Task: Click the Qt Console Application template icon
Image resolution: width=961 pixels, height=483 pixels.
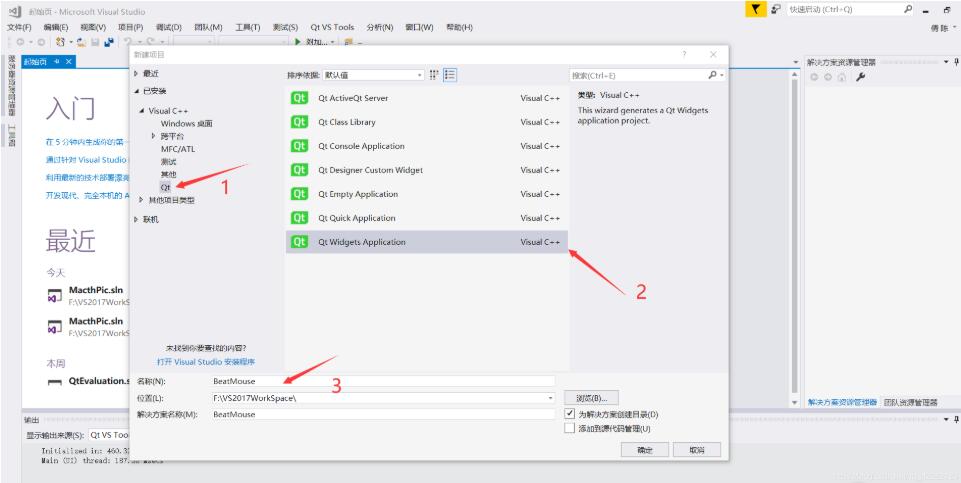Action: (299, 146)
